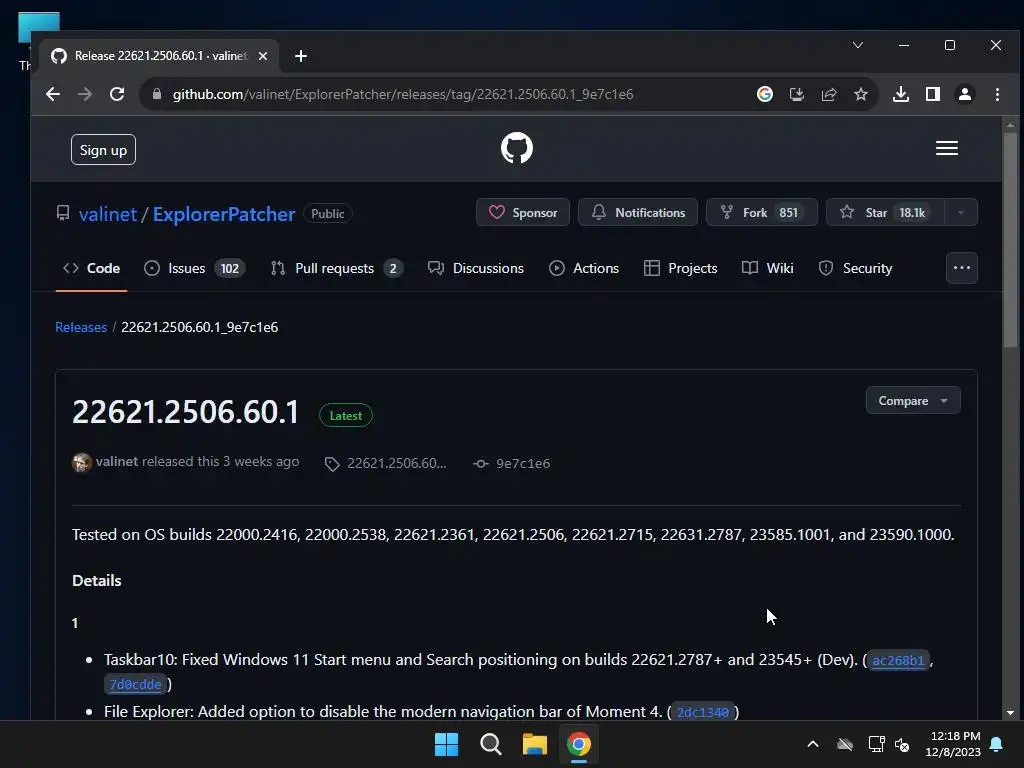Open notification center bell icon
This screenshot has height=768, width=1024.
point(997,744)
